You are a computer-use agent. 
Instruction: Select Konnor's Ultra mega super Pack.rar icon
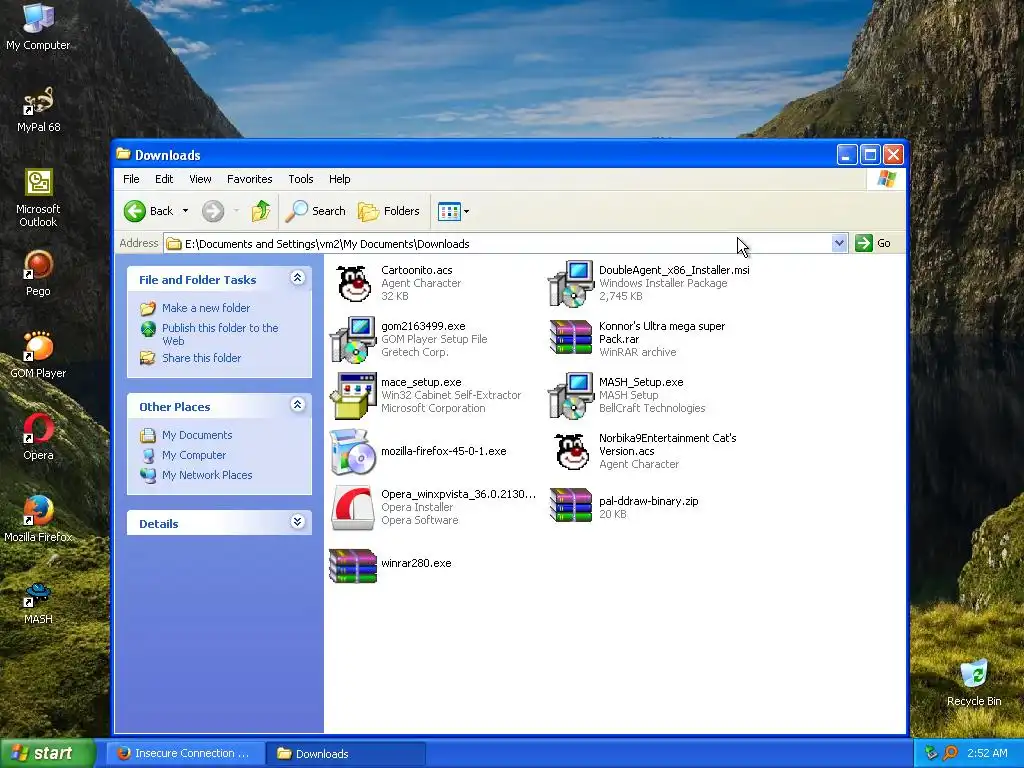(571, 339)
